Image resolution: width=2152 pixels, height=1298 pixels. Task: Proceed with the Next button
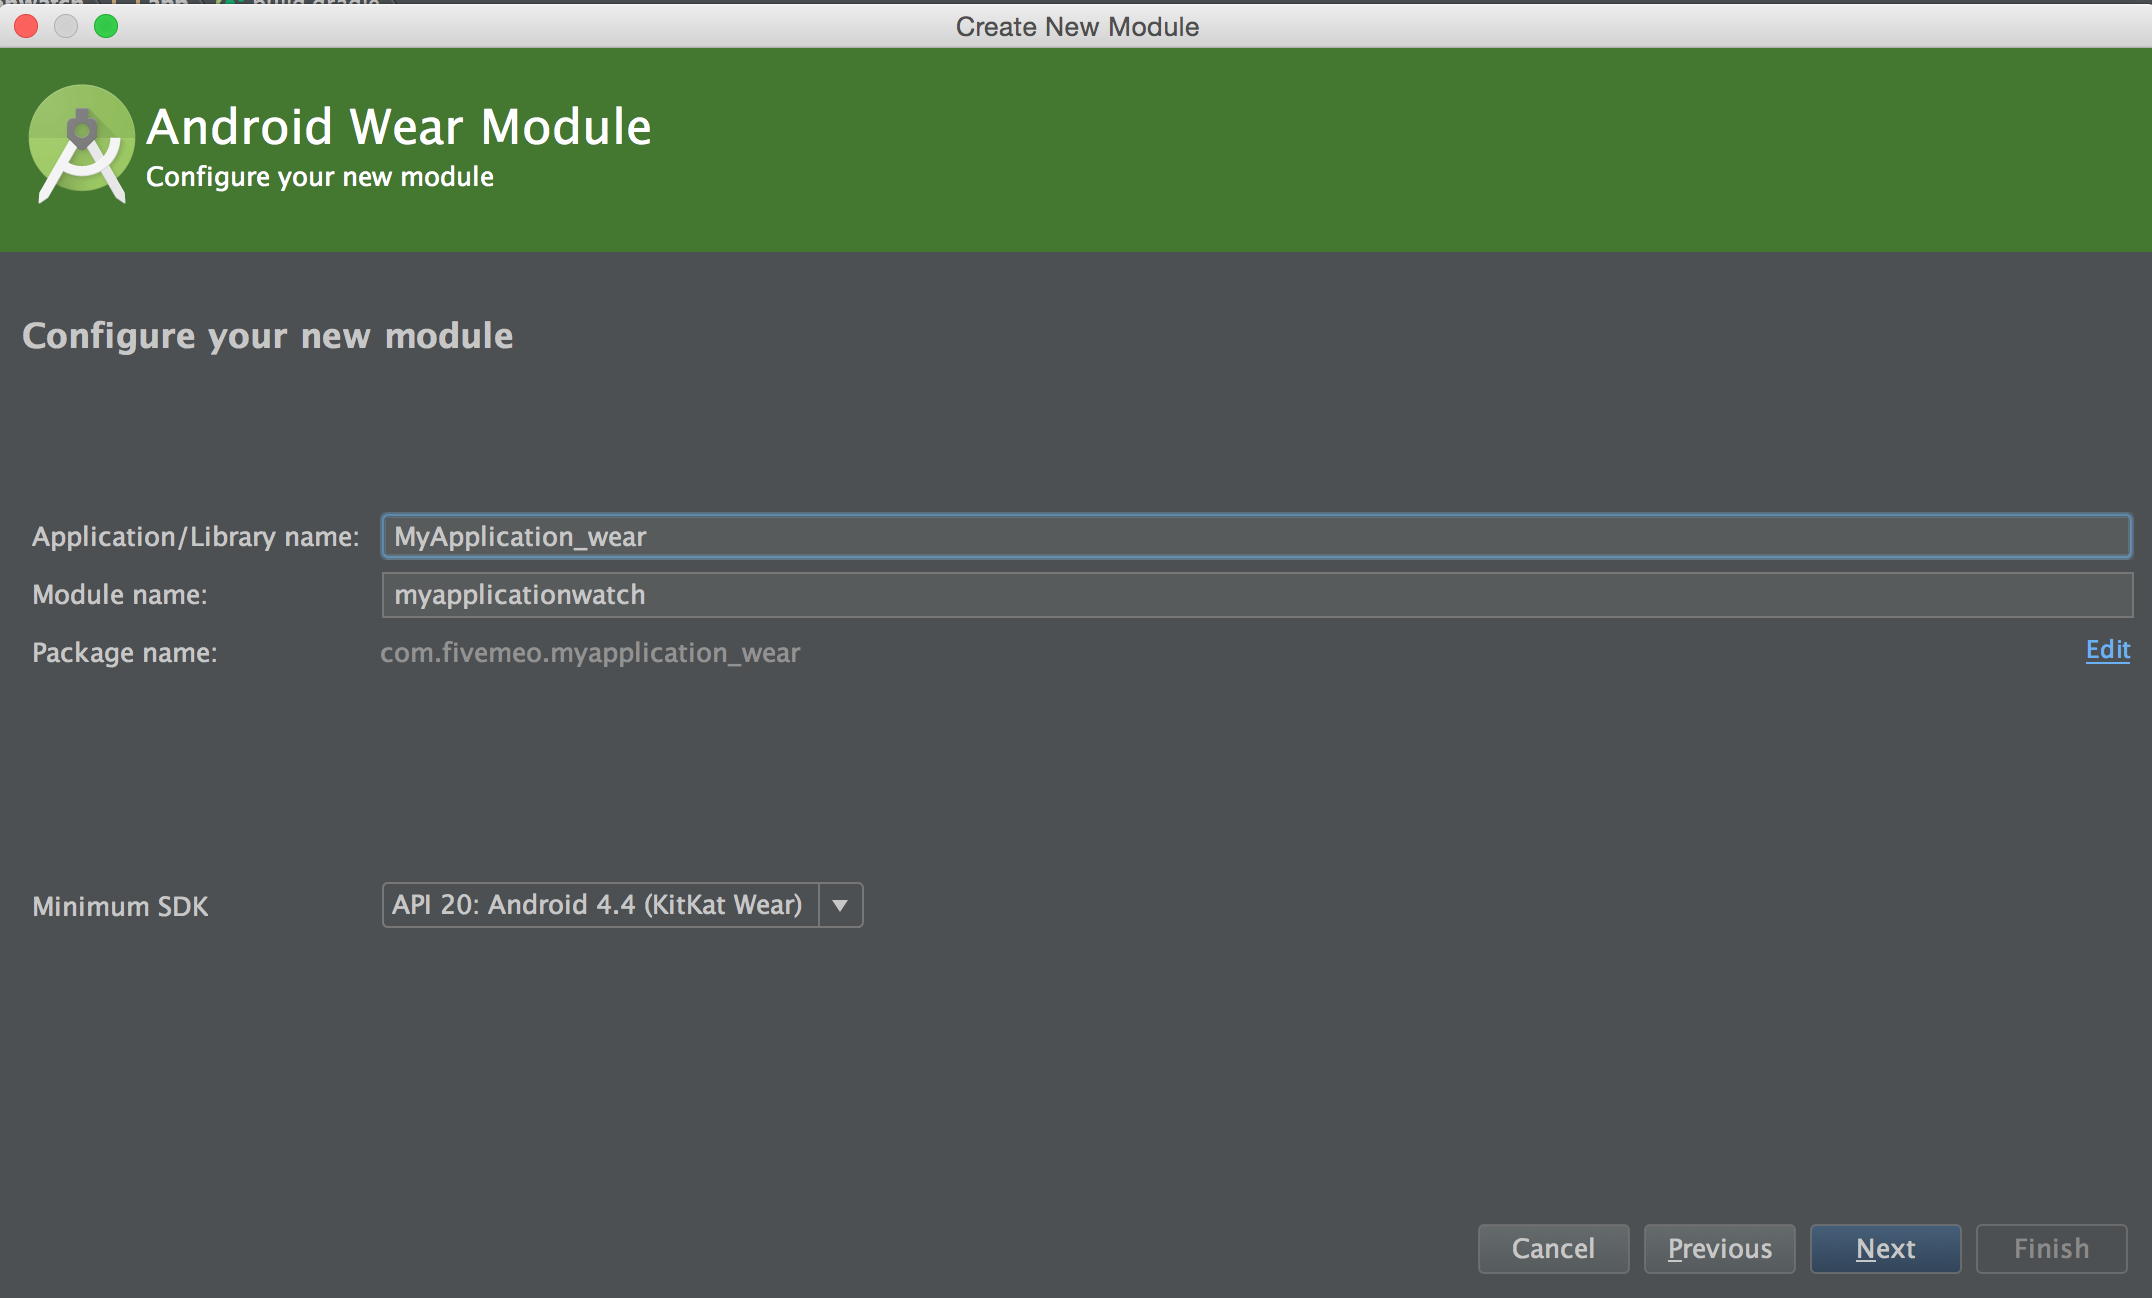tap(1885, 1248)
